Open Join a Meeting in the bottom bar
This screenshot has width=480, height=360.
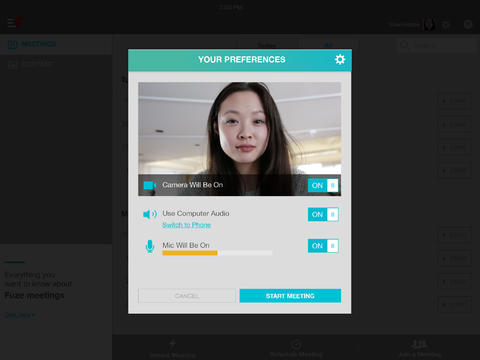[420, 348]
